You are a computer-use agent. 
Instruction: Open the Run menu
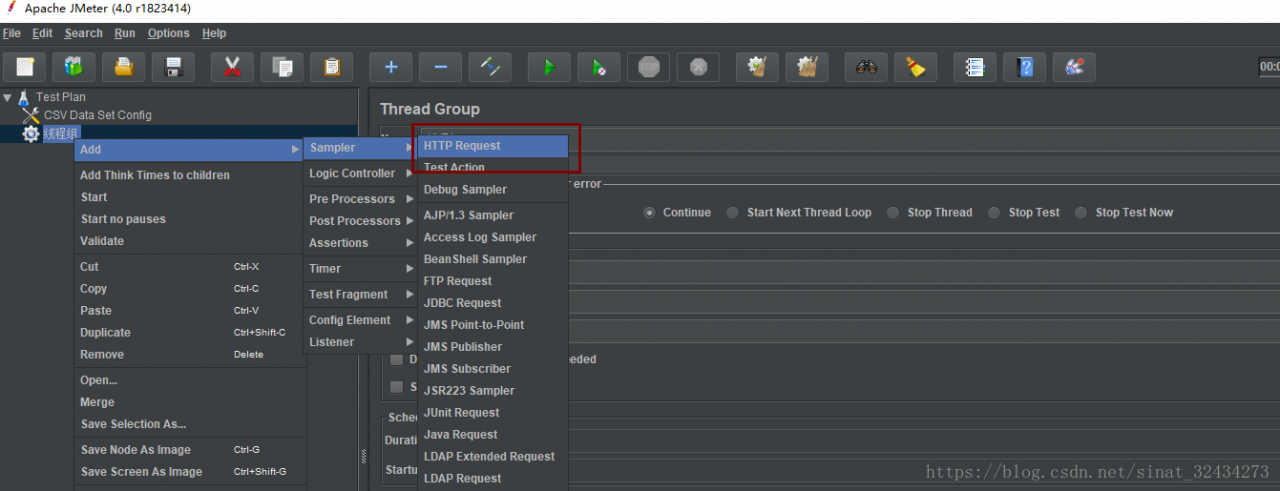pyautogui.click(x=125, y=33)
